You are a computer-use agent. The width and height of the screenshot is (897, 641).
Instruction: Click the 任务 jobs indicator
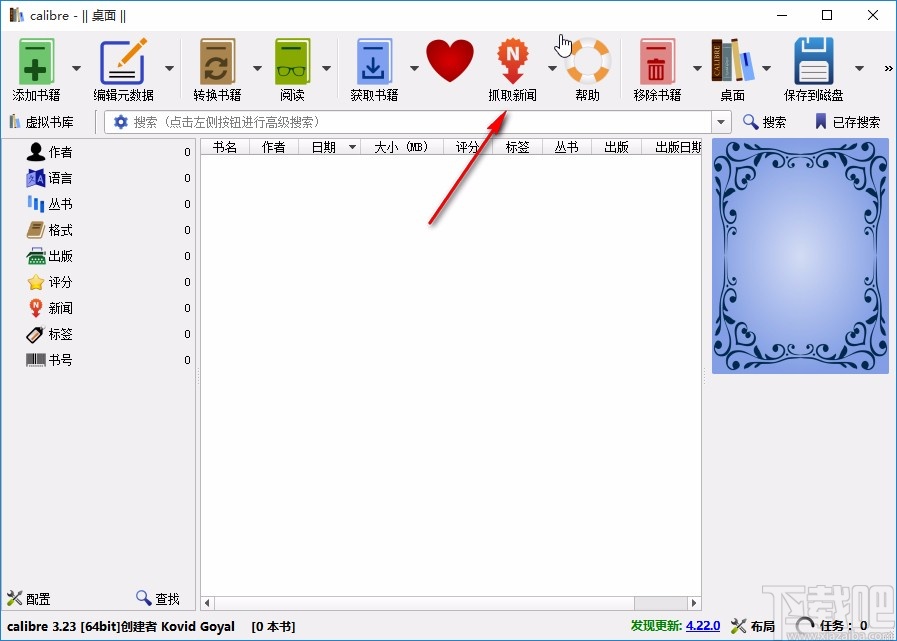coord(832,626)
